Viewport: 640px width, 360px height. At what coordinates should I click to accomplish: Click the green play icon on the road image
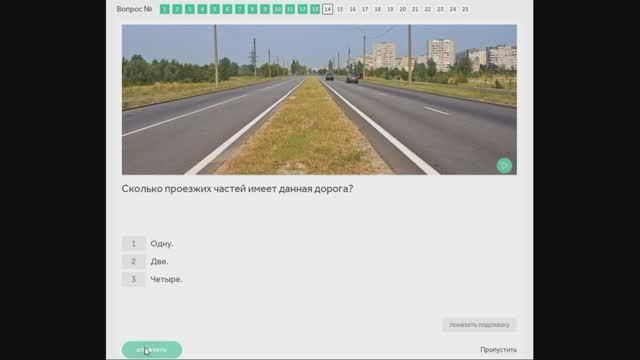tap(504, 166)
